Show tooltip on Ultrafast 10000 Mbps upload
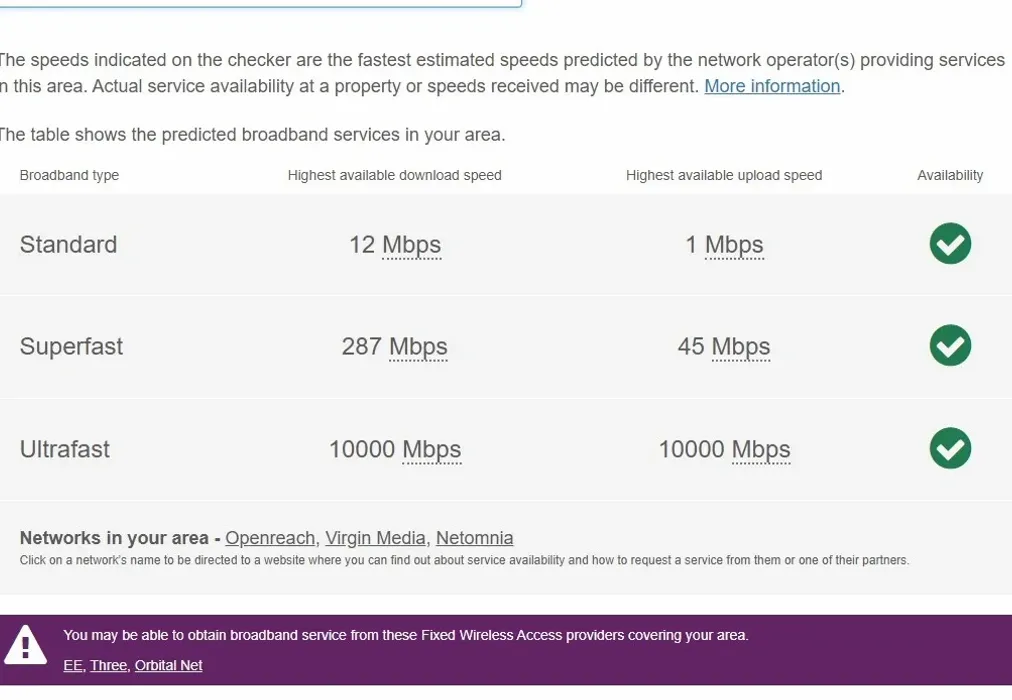This screenshot has width=1012, height=700. [763, 449]
